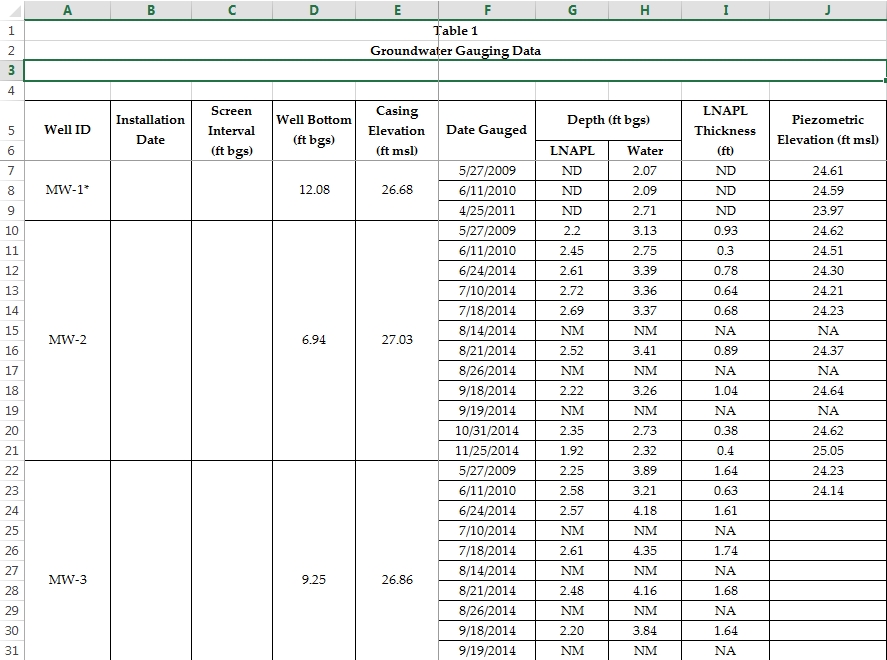This screenshot has width=887, height=660.
Task: Click piezometric elevation 24.30
Action: coord(828,271)
